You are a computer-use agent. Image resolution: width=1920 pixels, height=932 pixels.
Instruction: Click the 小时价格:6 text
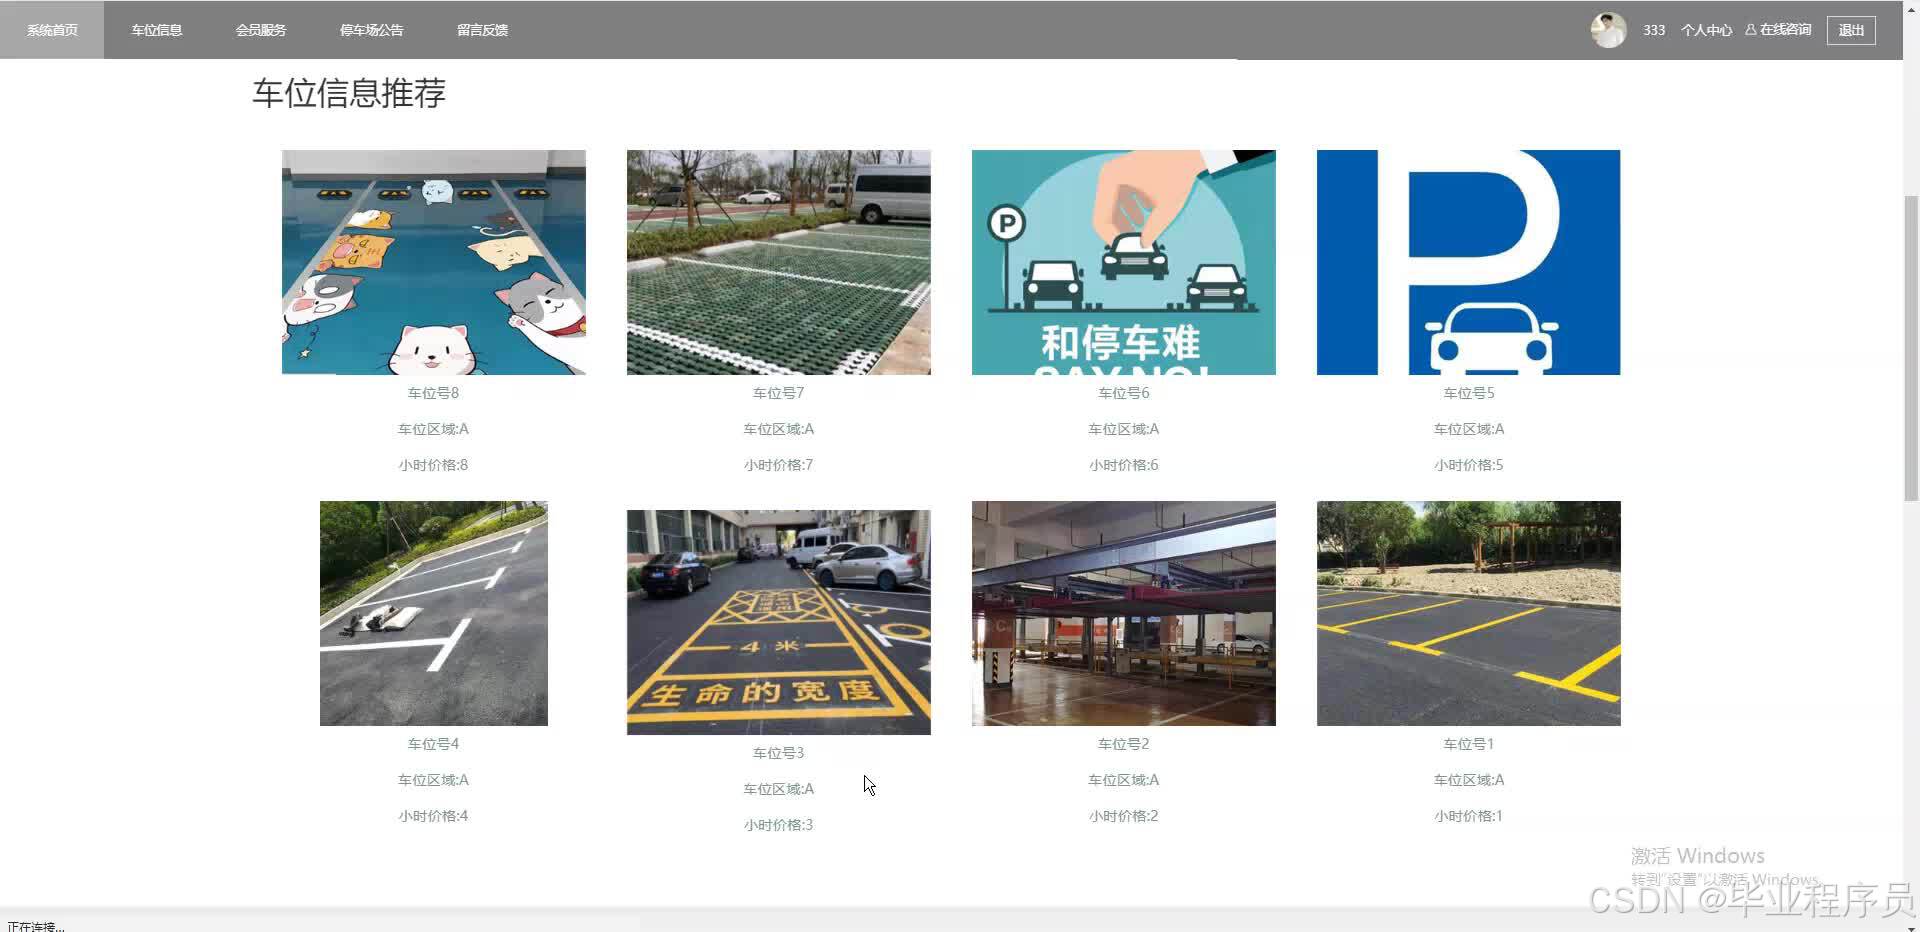[x=1124, y=465]
